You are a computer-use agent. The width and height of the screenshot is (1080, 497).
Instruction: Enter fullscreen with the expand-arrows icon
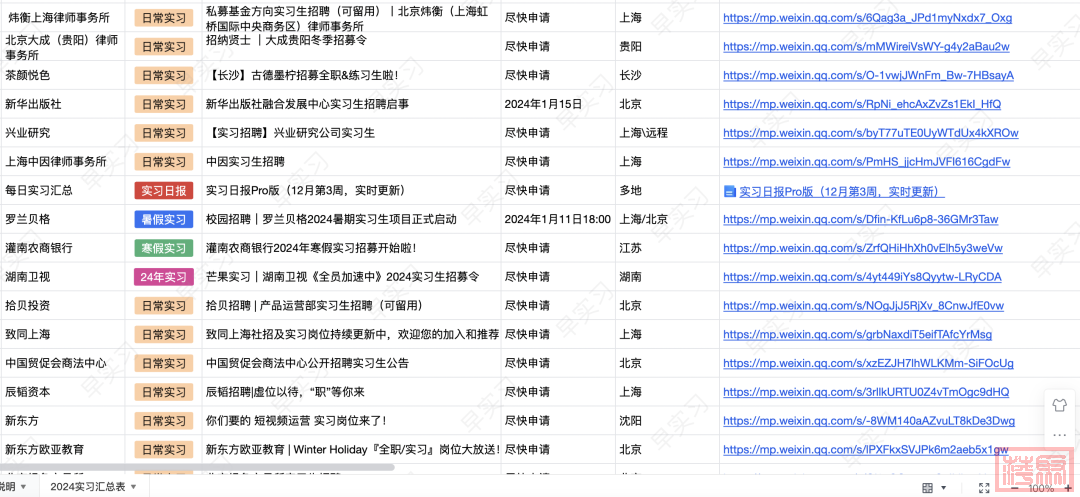[984, 487]
